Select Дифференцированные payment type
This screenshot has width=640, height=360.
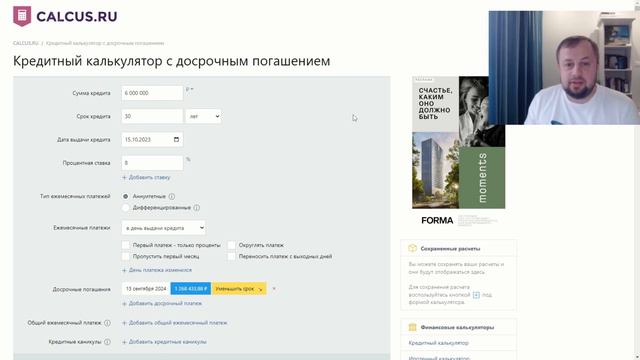(126, 208)
